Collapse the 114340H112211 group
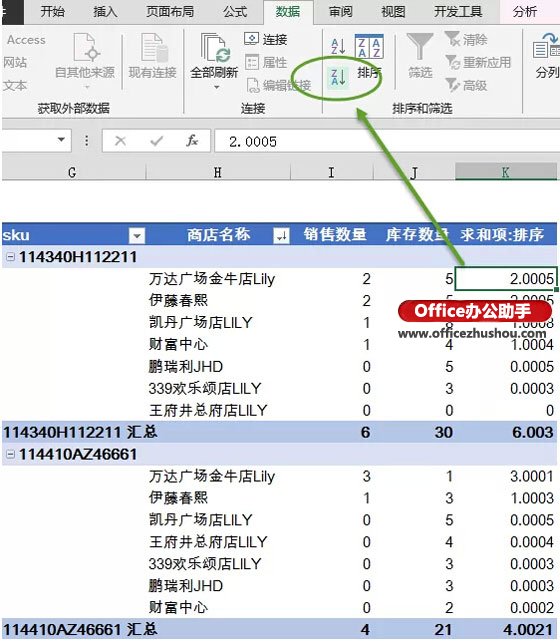The height and width of the screenshot is (642, 560). tap(10, 257)
